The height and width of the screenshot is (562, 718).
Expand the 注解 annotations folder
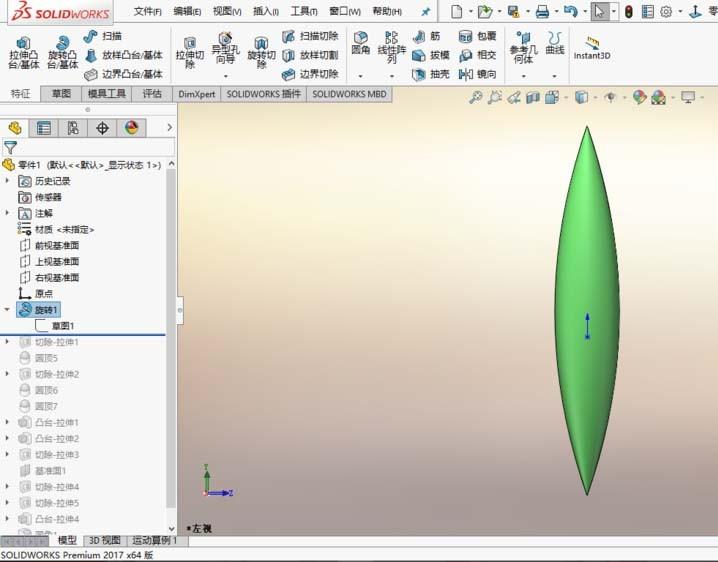pos(7,213)
